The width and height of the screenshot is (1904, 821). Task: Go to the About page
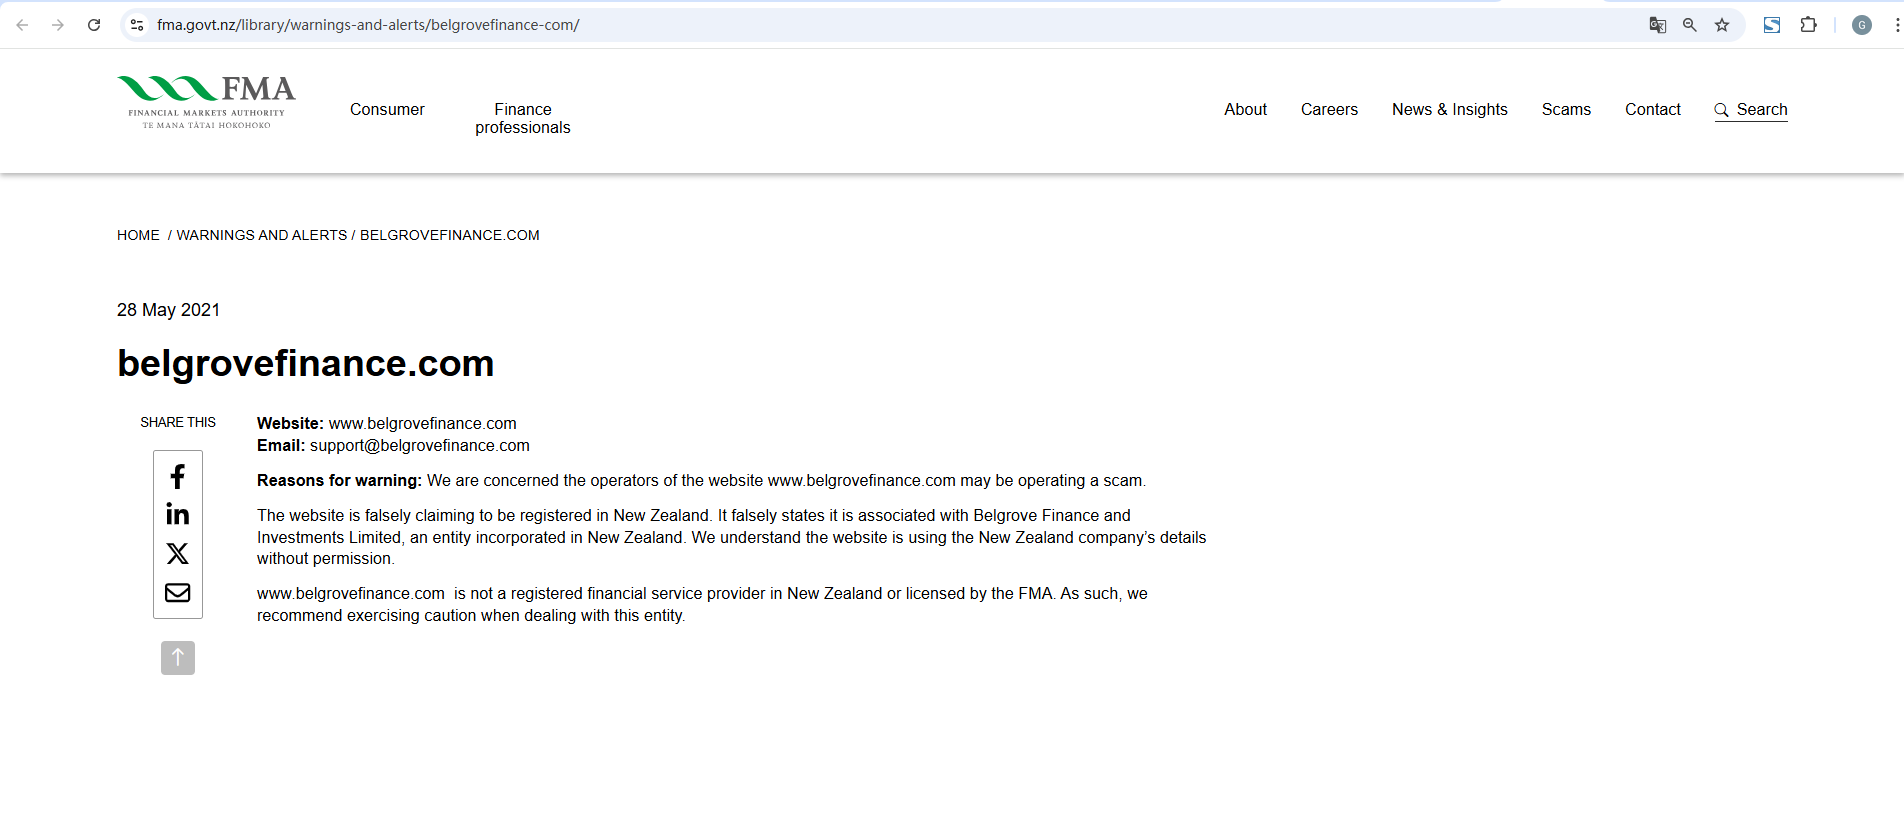point(1245,110)
